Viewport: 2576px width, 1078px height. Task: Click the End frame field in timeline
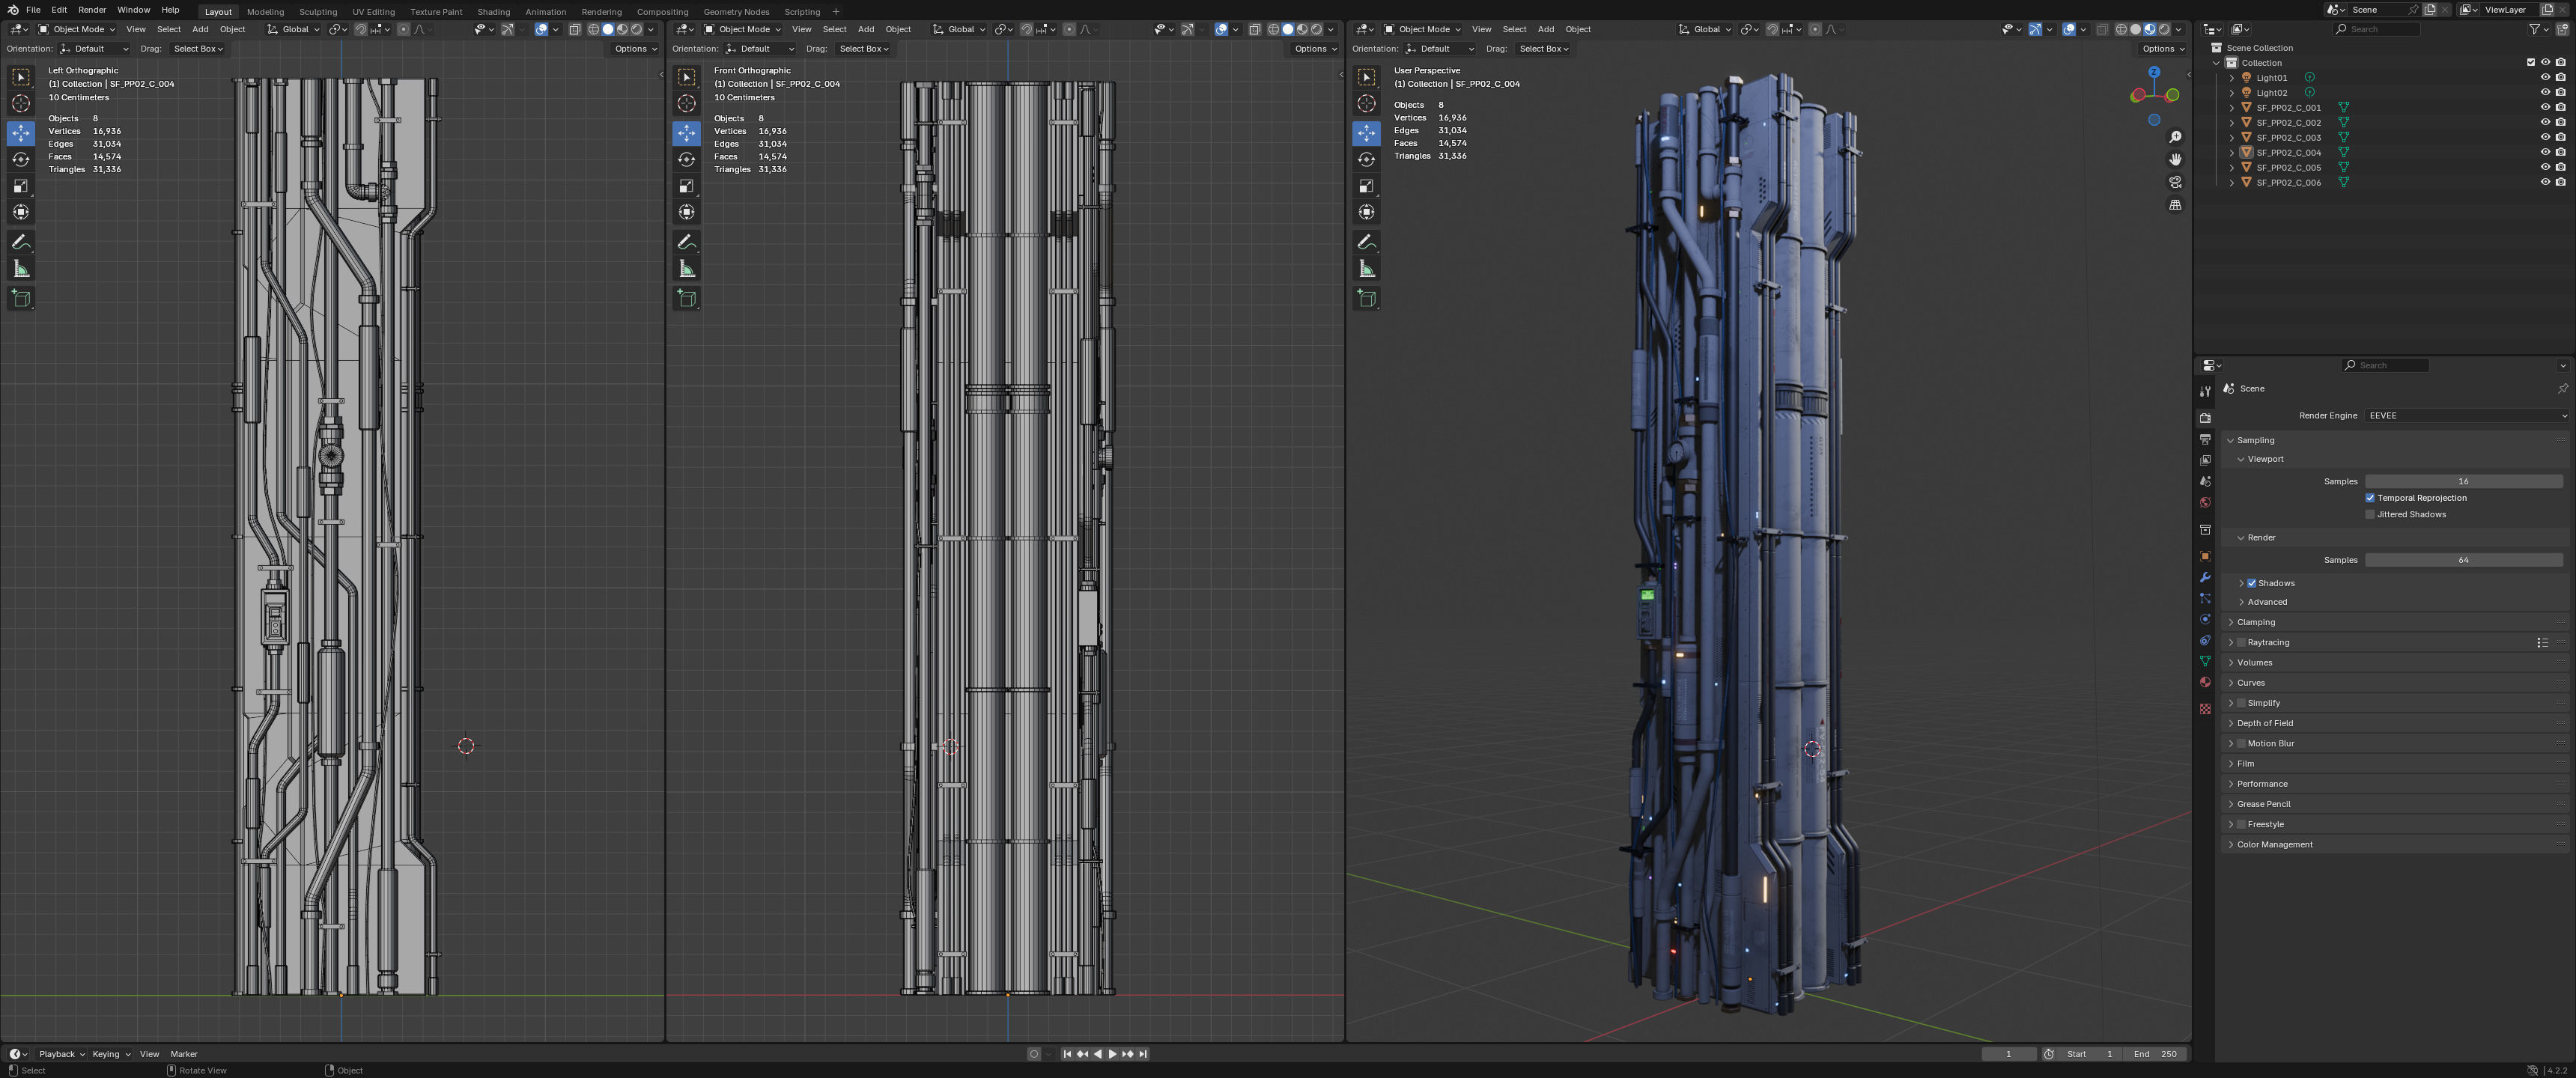click(x=2155, y=1053)
